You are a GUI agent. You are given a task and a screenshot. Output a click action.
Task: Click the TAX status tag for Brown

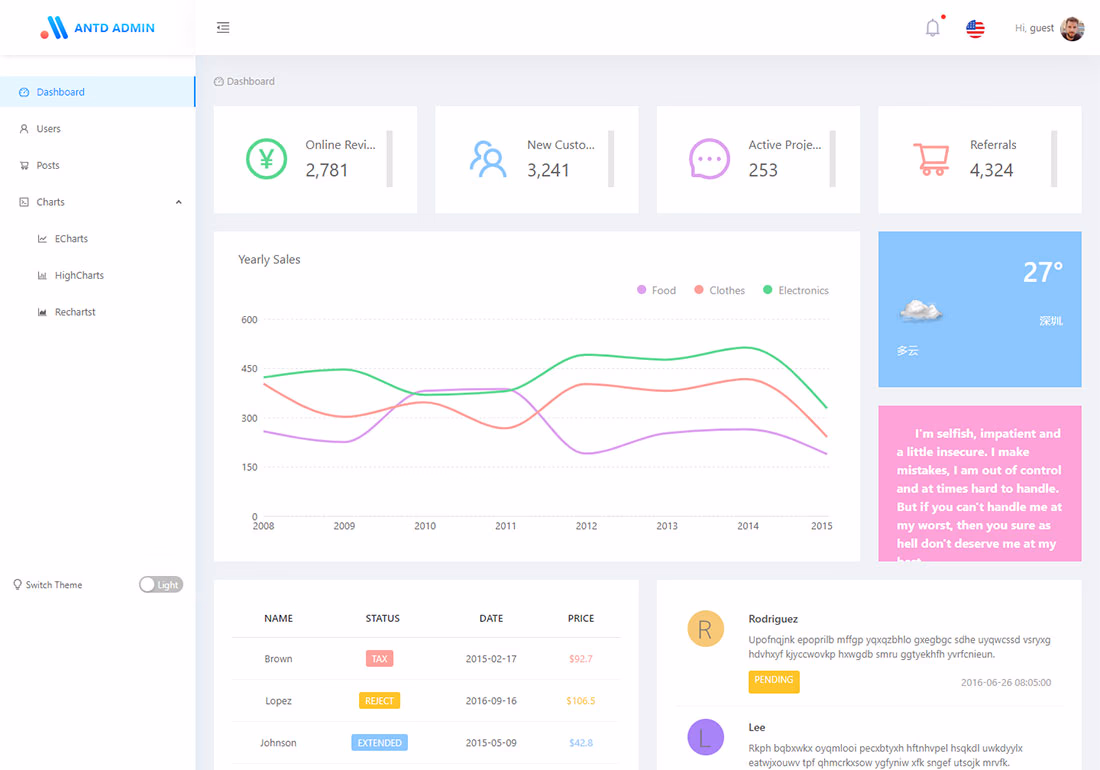coord(380,658)
